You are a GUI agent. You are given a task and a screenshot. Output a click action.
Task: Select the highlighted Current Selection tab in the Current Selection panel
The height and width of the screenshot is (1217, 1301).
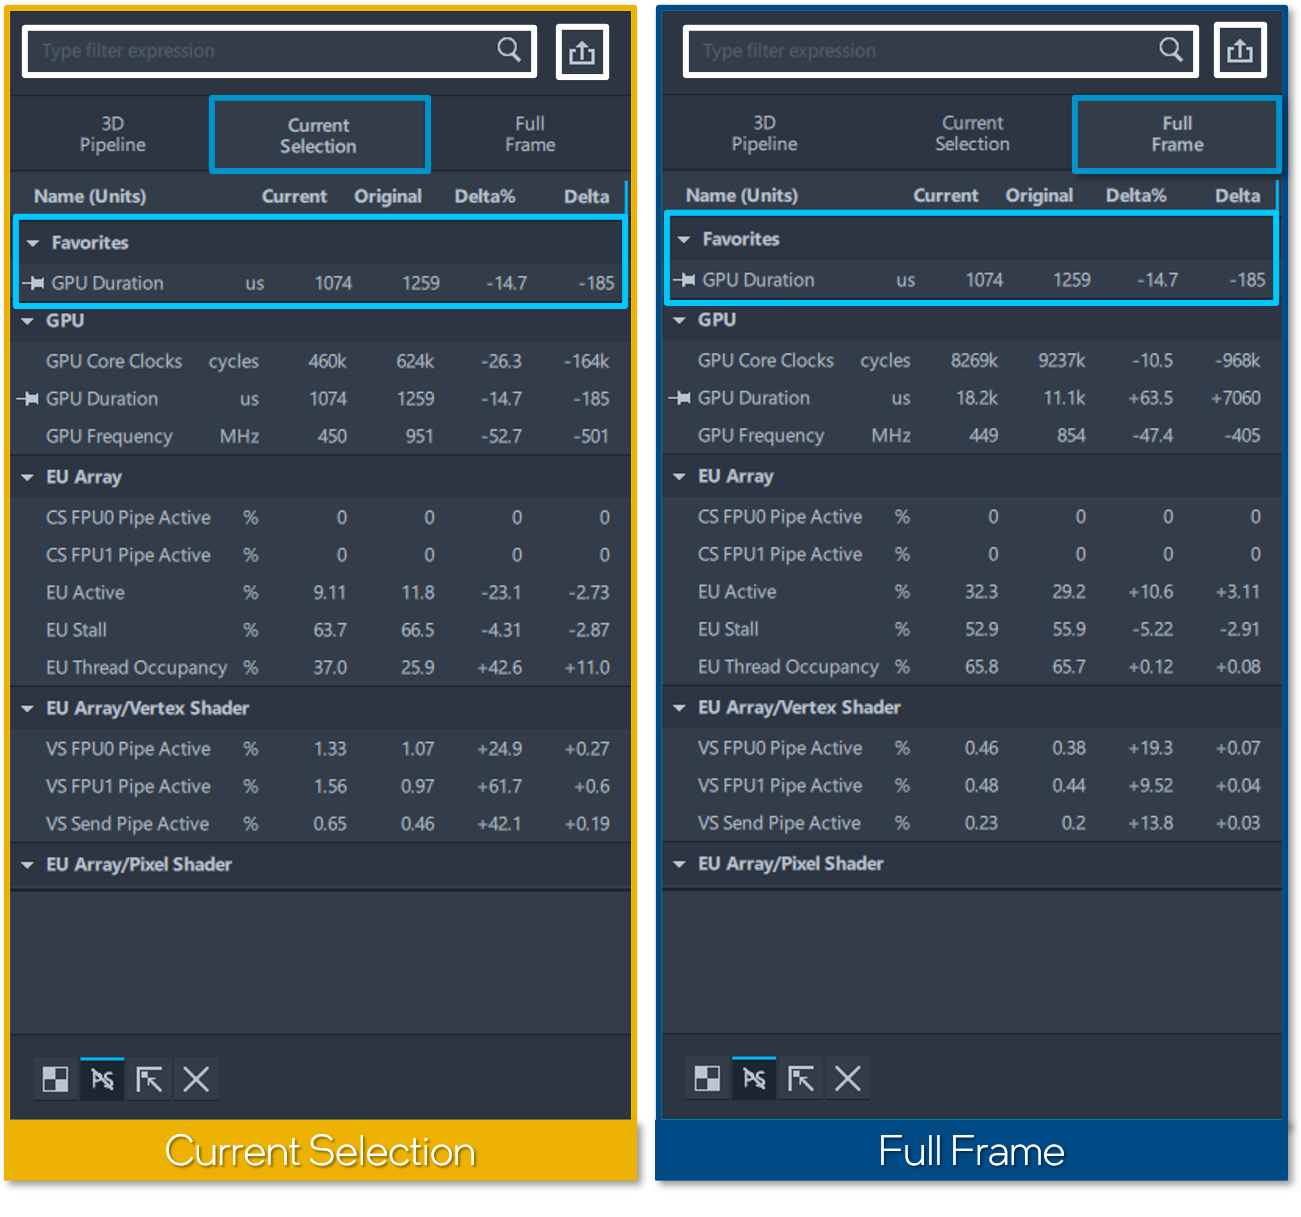click(319, 135)
